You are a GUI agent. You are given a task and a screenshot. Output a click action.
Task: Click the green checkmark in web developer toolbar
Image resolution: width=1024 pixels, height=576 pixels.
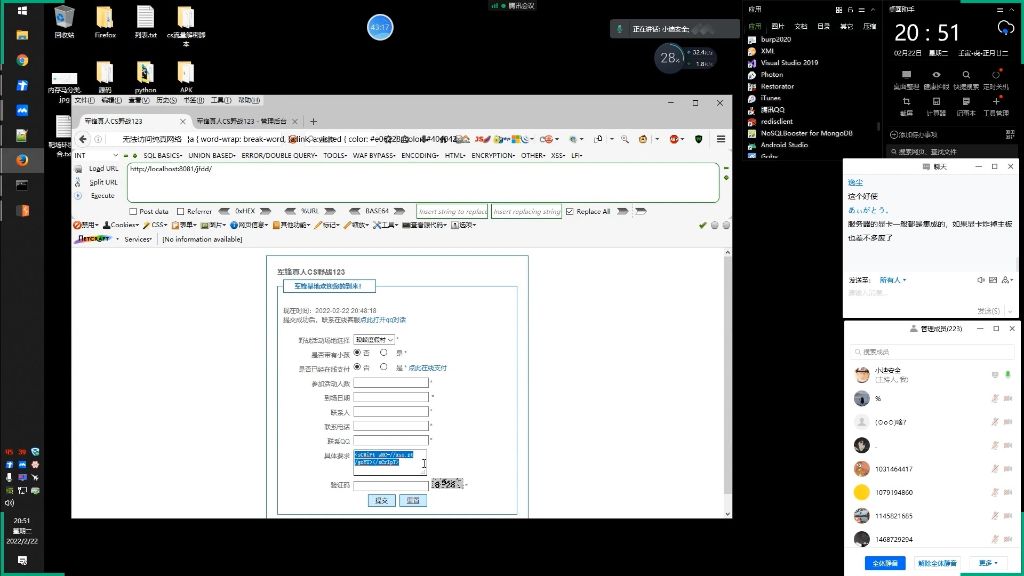702,225
